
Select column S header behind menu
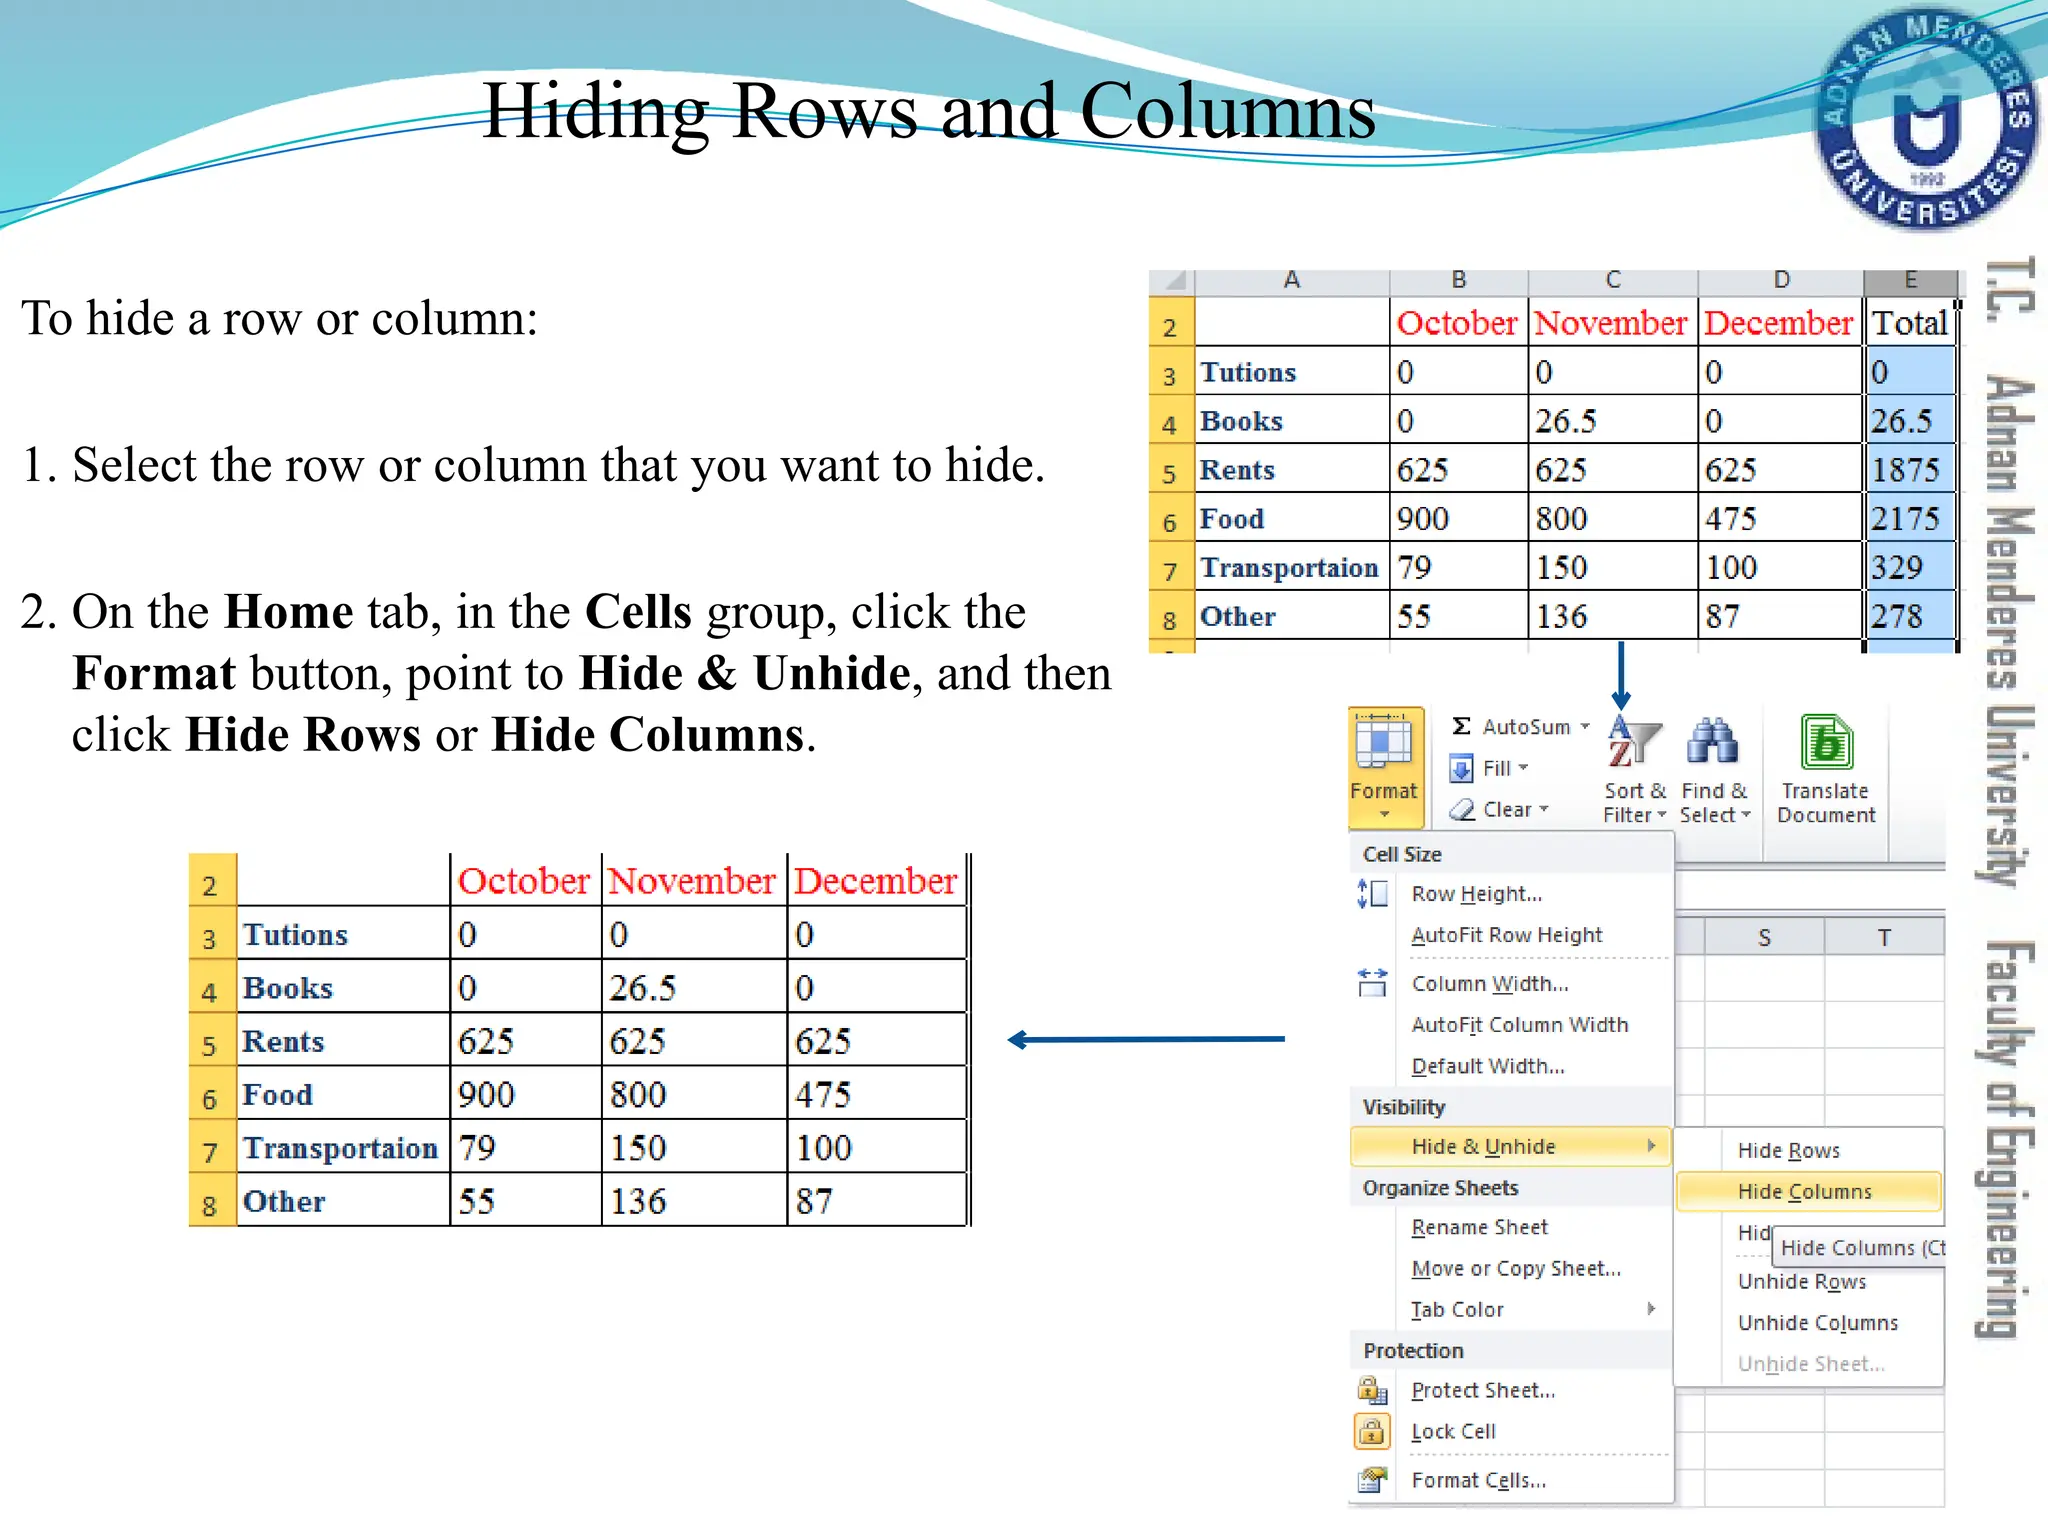[1764, 937]
